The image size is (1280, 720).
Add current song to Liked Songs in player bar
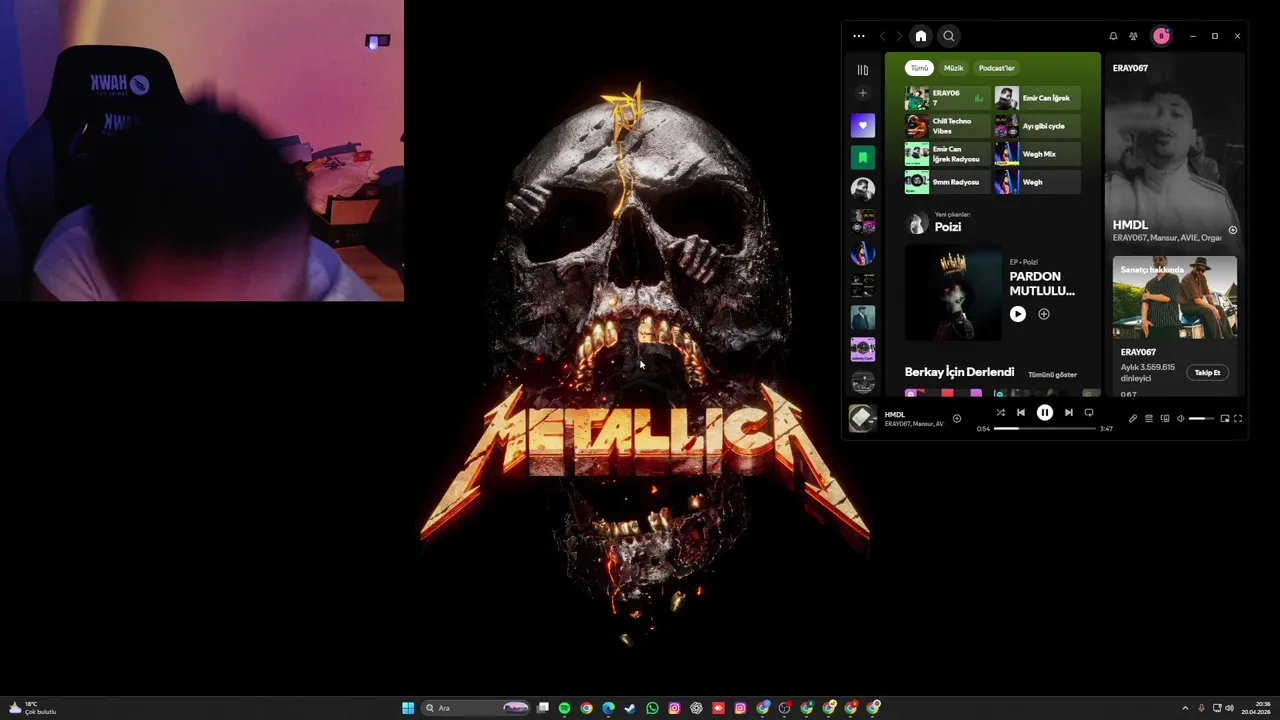pyautogui.click(x=956, y=419)
